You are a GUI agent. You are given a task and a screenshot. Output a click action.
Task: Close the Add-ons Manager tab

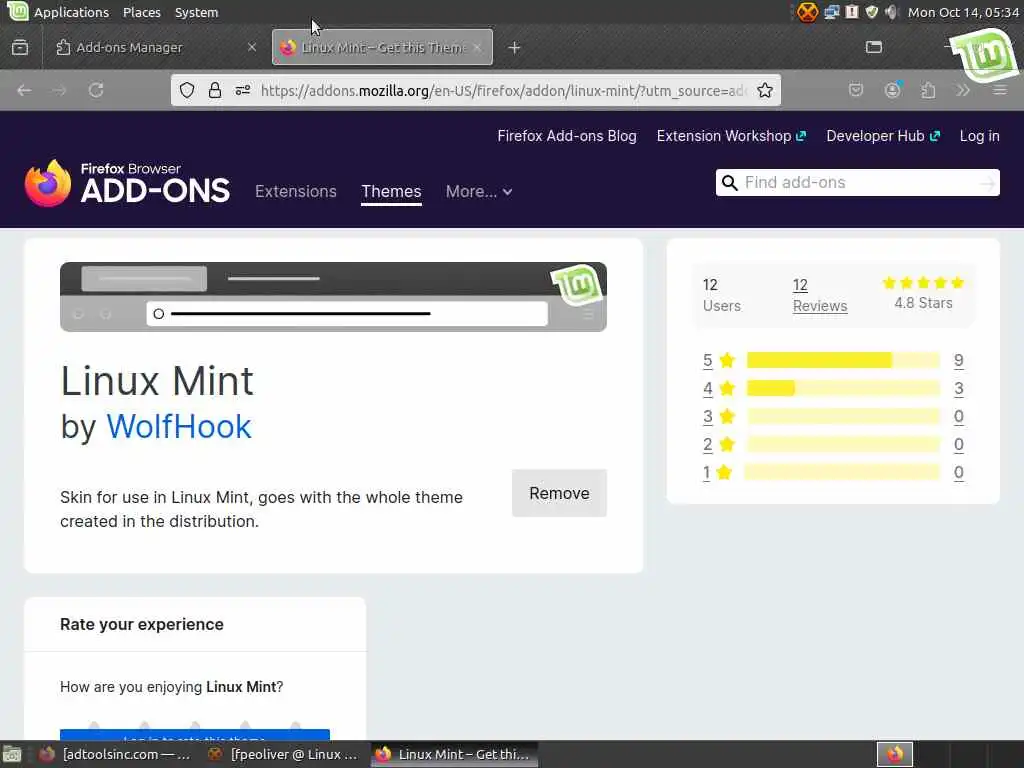tap(251, 47)
